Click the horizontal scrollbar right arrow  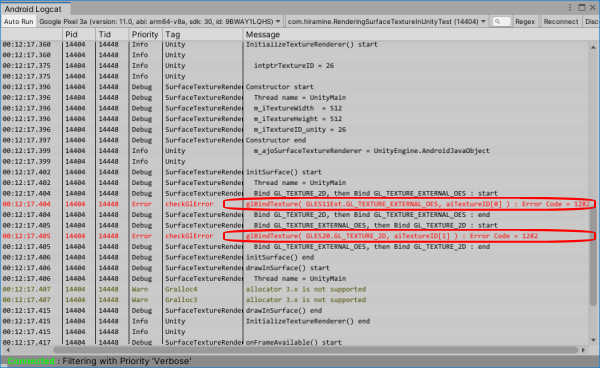point(583,350)
